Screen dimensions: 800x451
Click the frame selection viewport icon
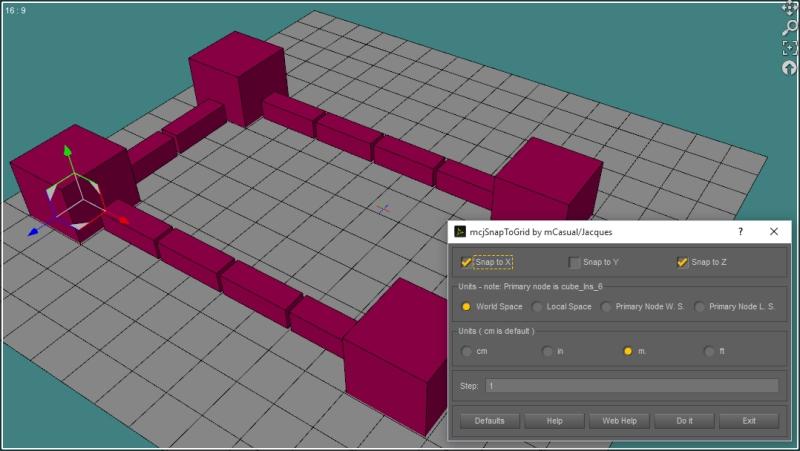[789, 48]
